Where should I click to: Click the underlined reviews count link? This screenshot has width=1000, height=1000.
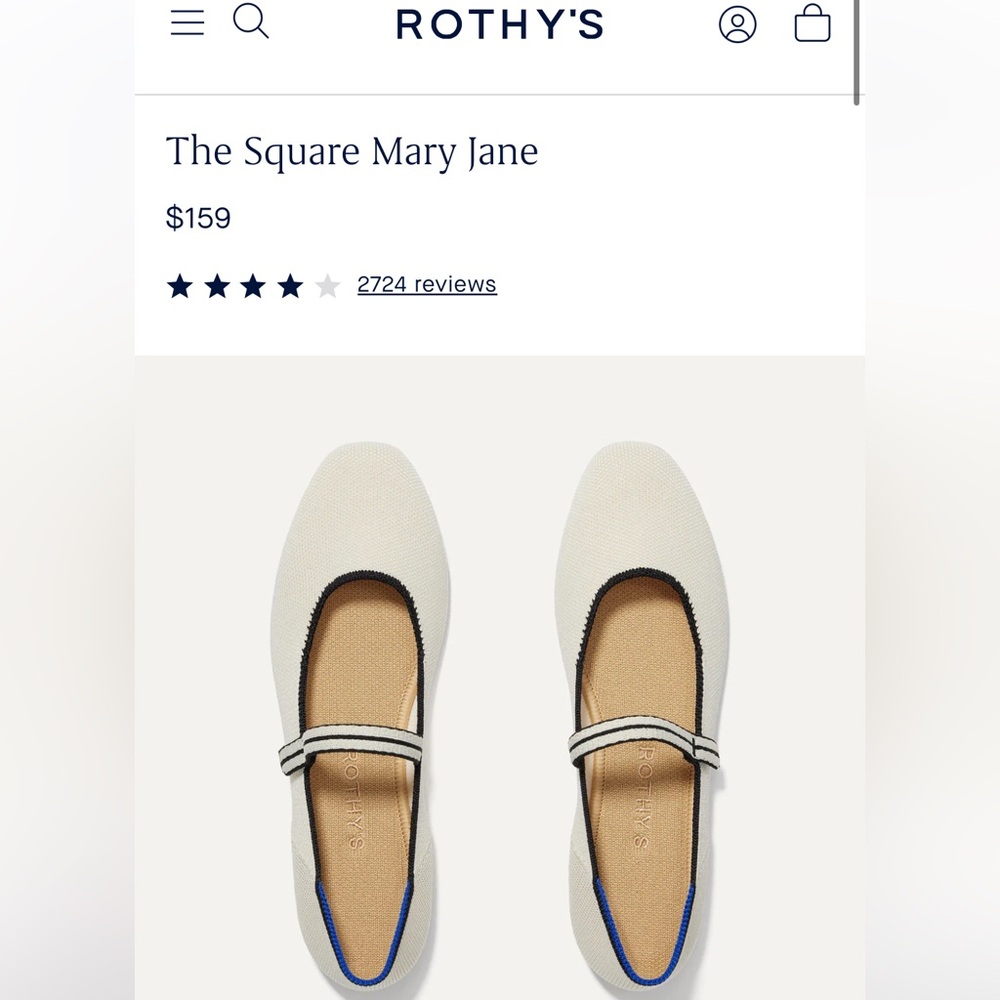pyautogui.click(x=426, y=284)
